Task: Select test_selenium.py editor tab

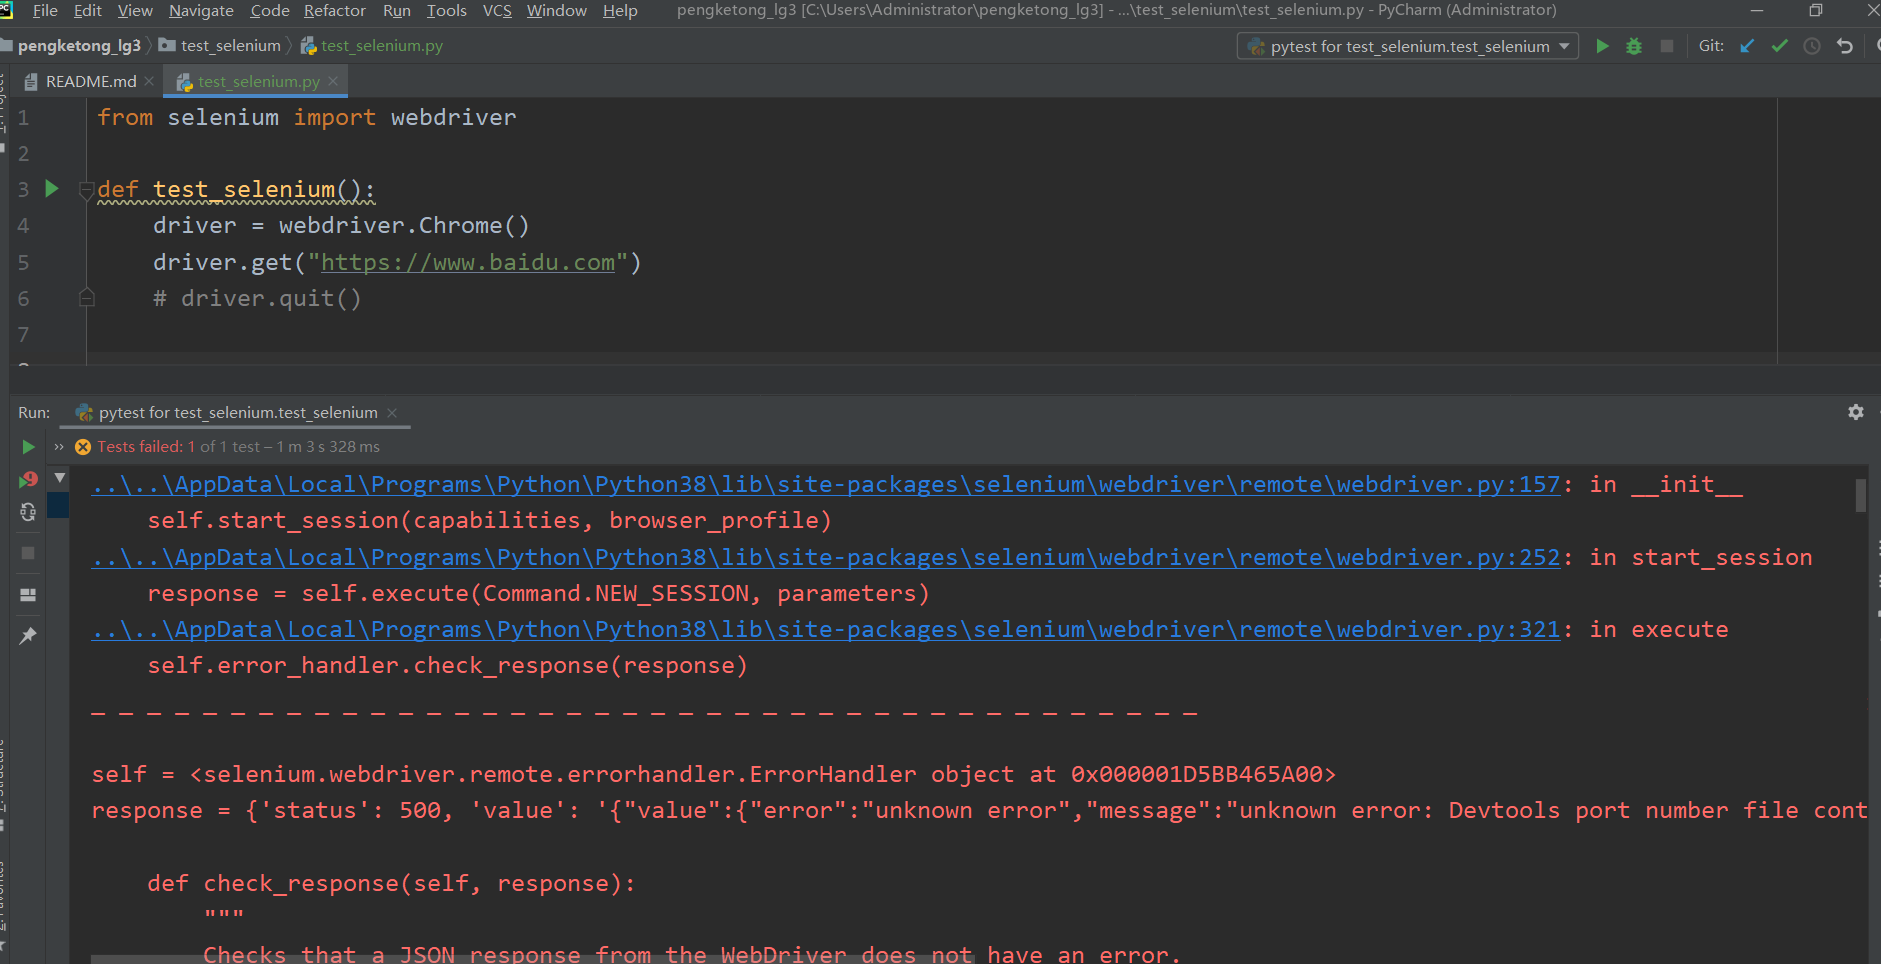Action: 258,81
